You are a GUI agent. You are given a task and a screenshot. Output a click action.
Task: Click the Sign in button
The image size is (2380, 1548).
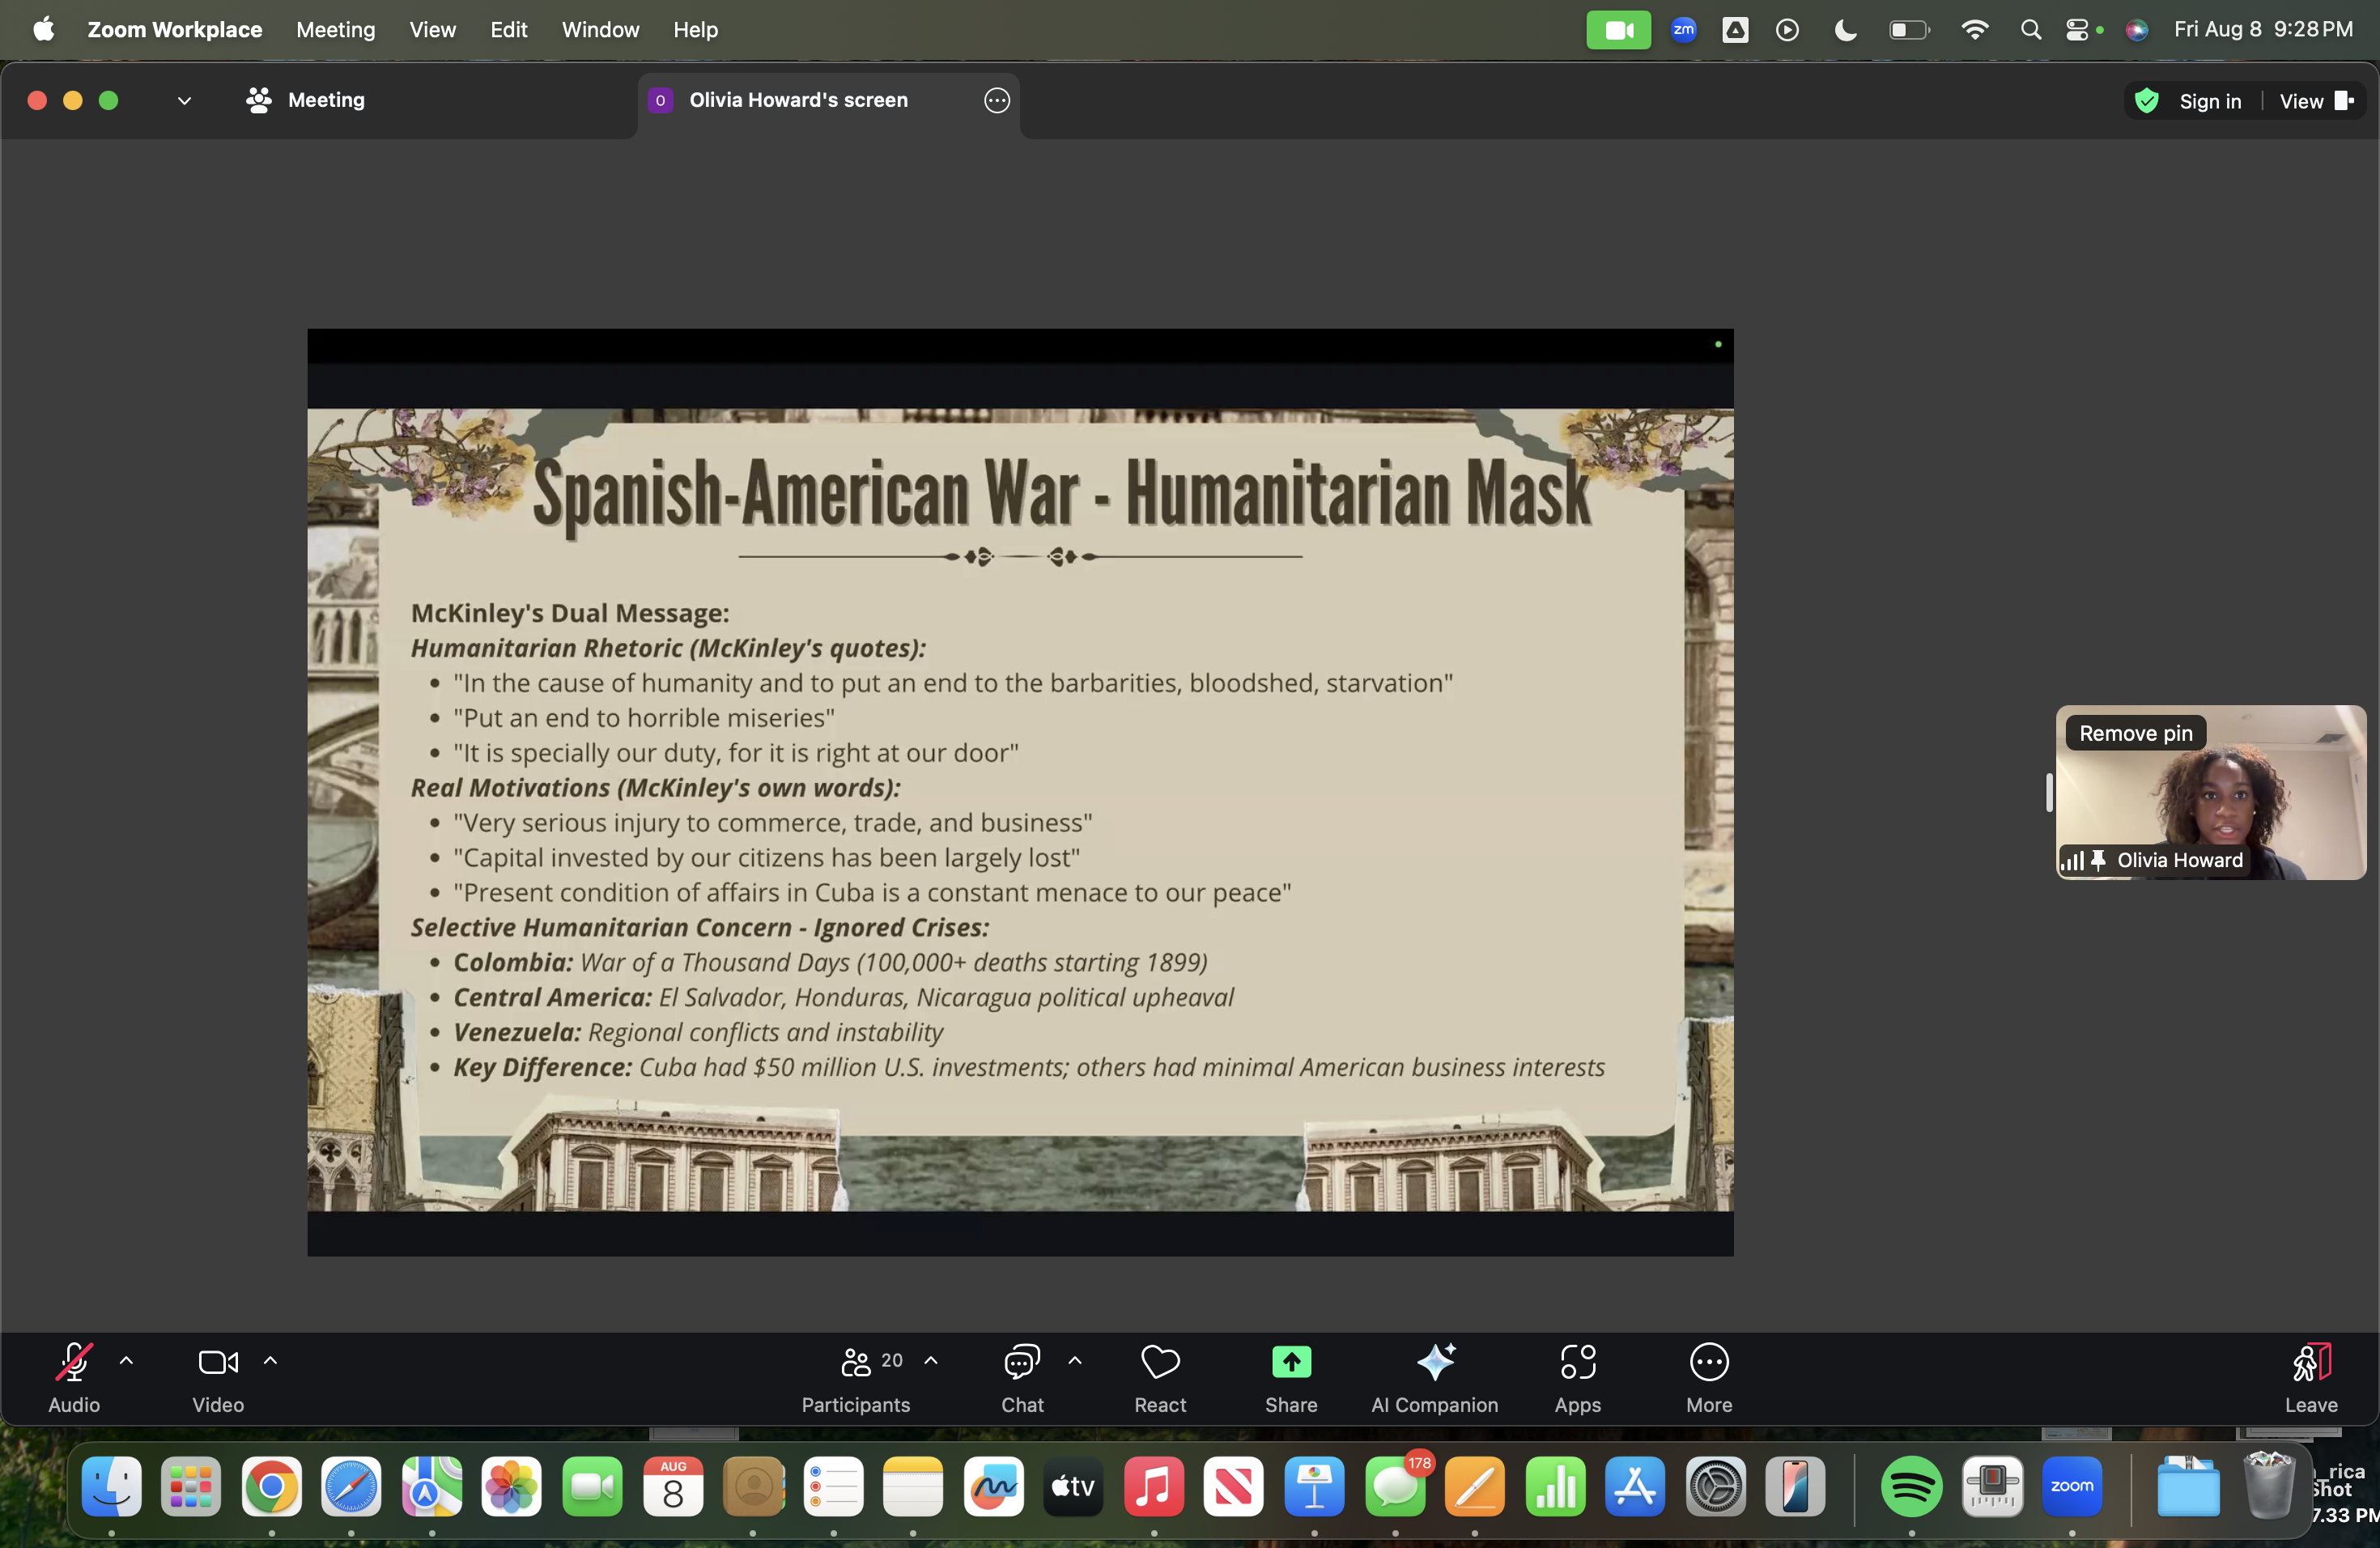pyautogui.click(x=2209, y=101)
